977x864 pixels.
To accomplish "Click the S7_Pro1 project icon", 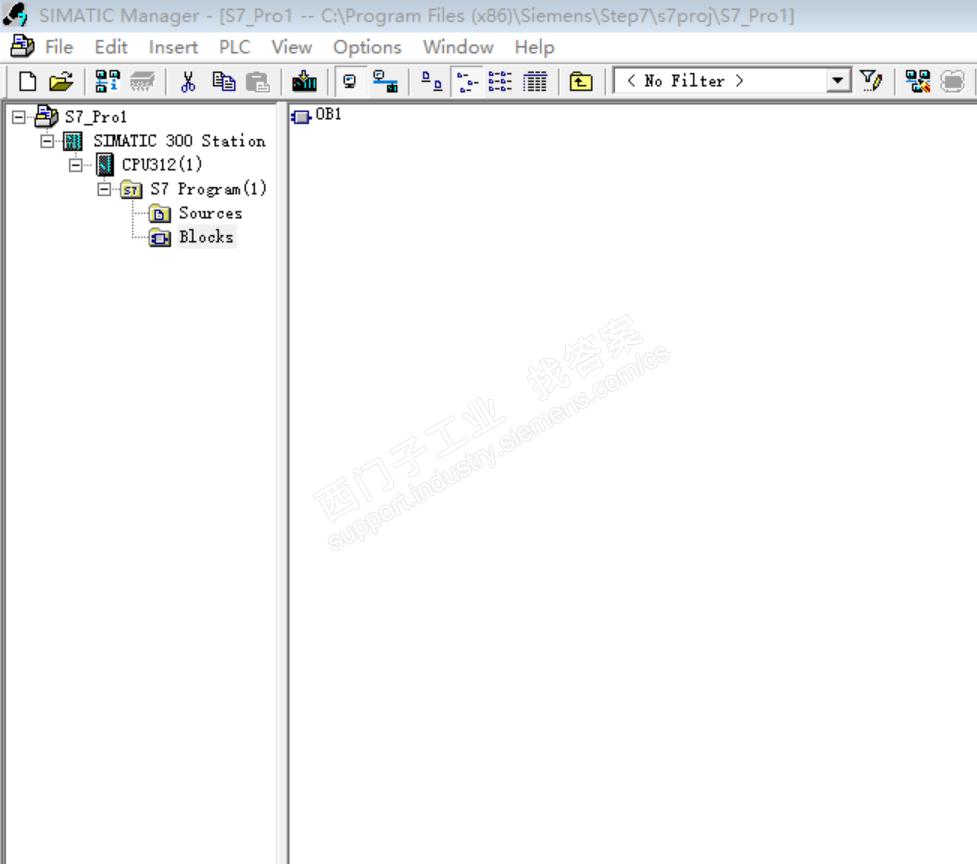I will [x=46, y=116].
